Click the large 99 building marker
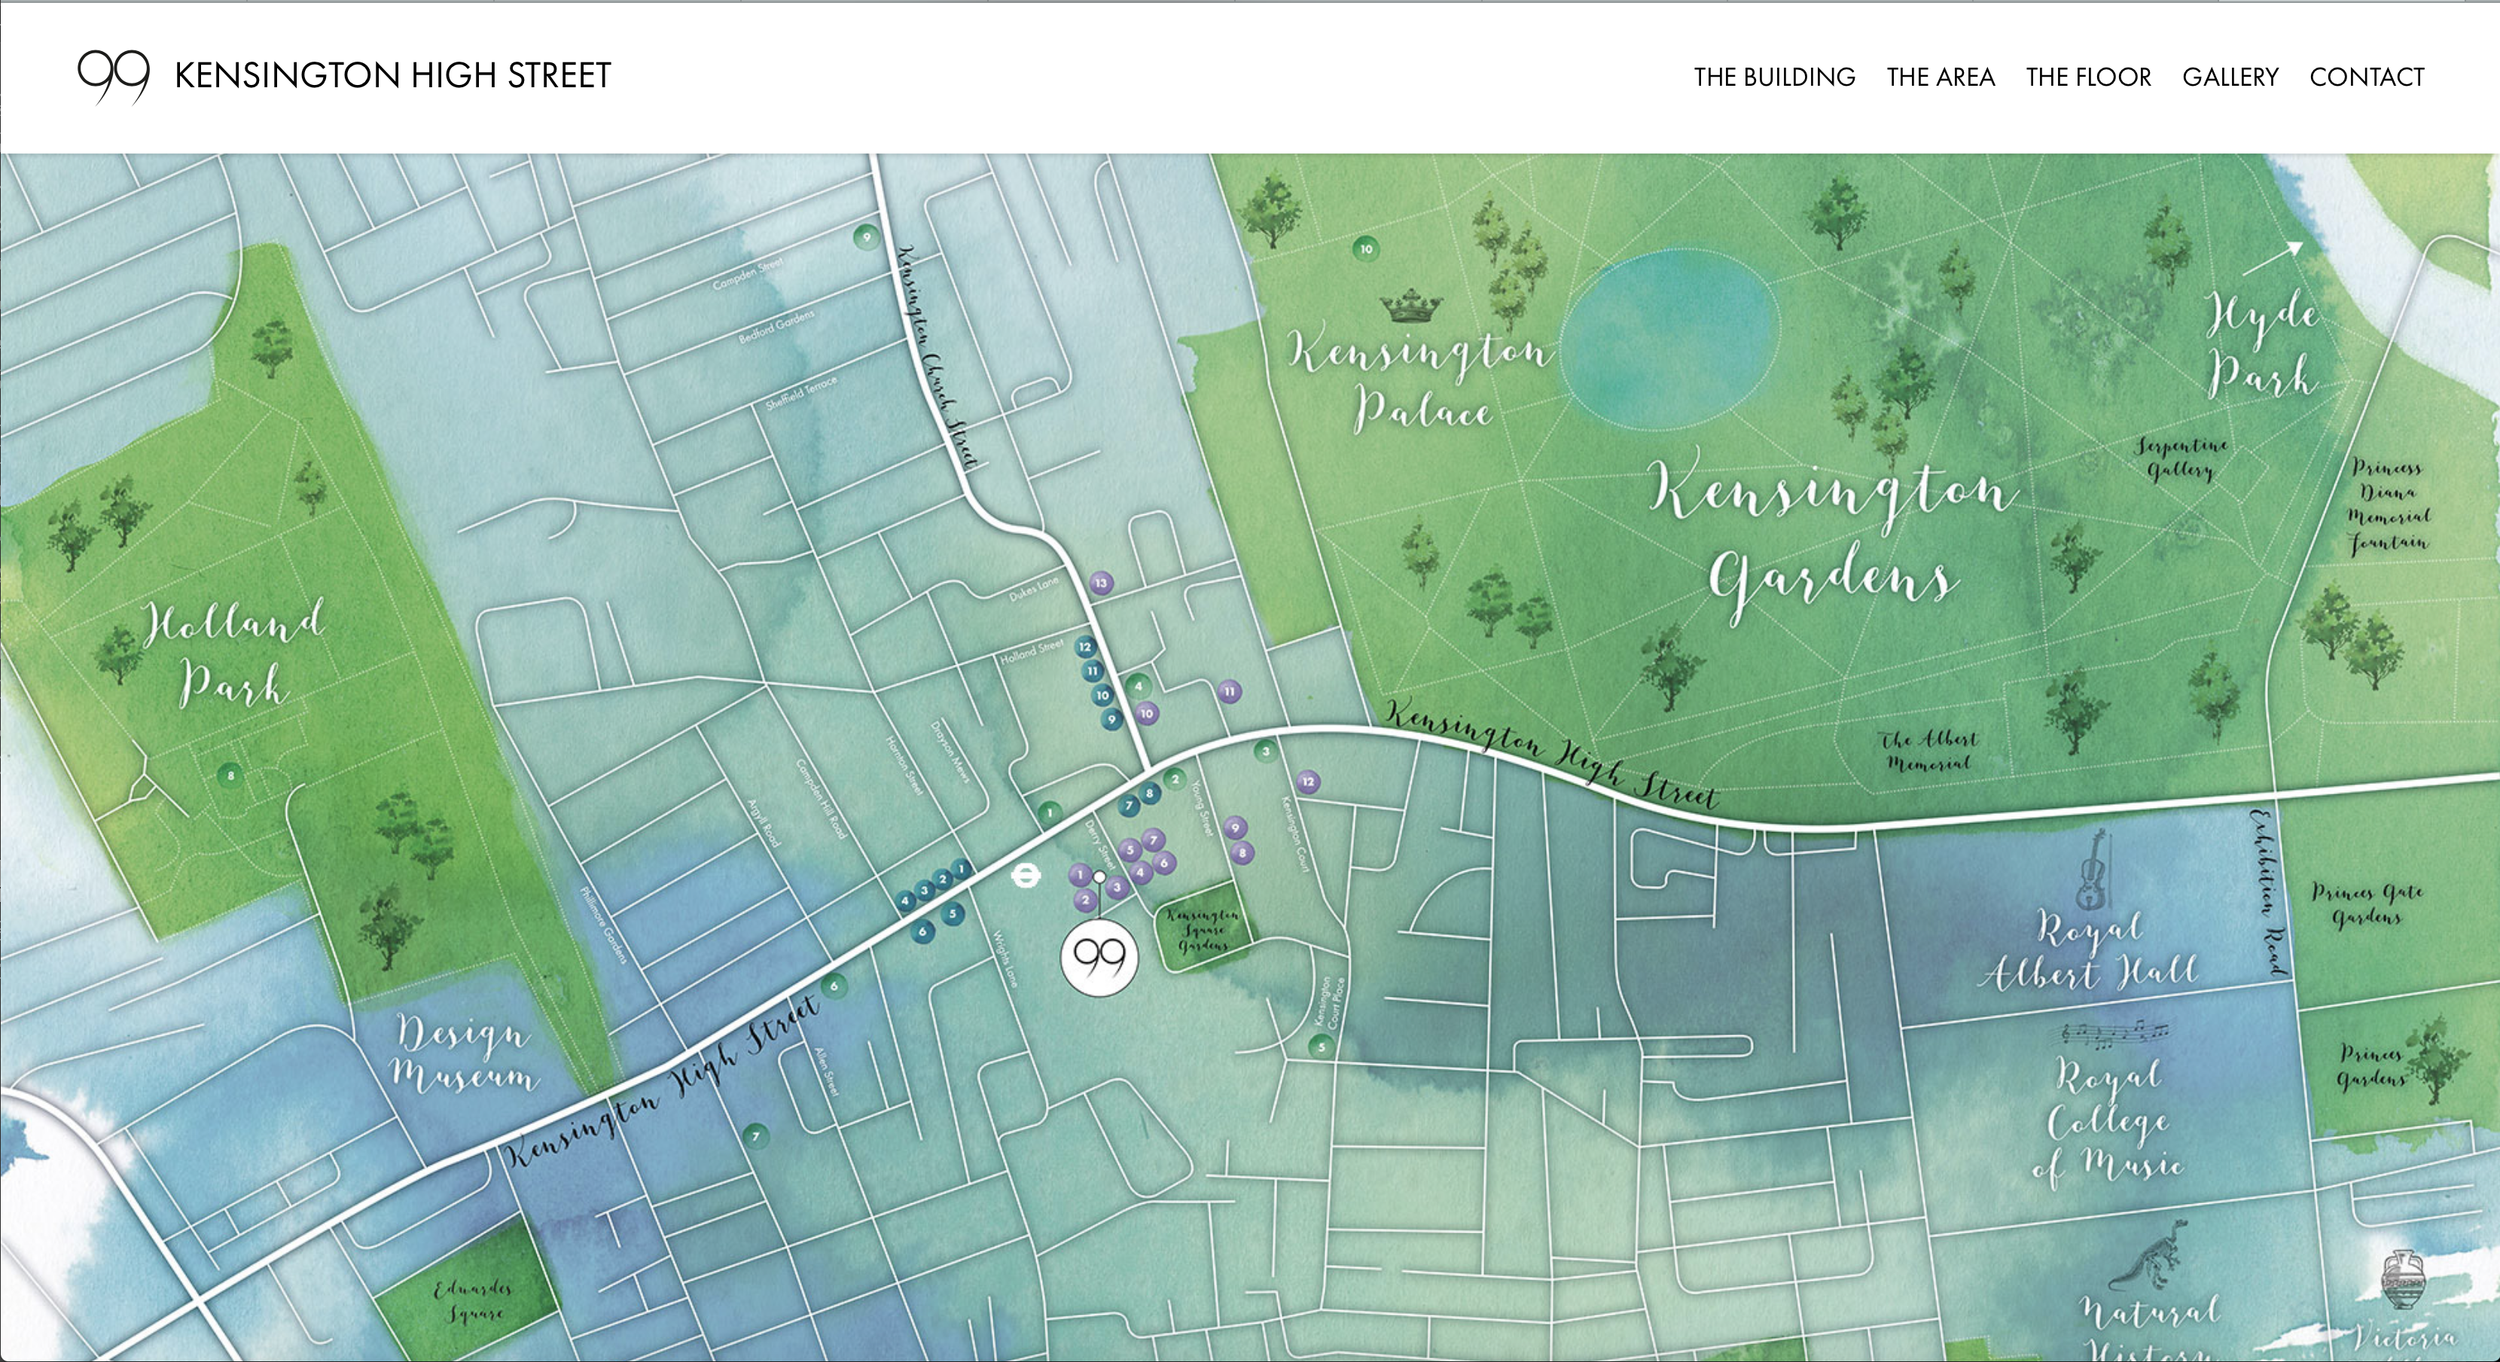The image size is (2500, 1362). pyautogui.click(x=1099, y=958)
